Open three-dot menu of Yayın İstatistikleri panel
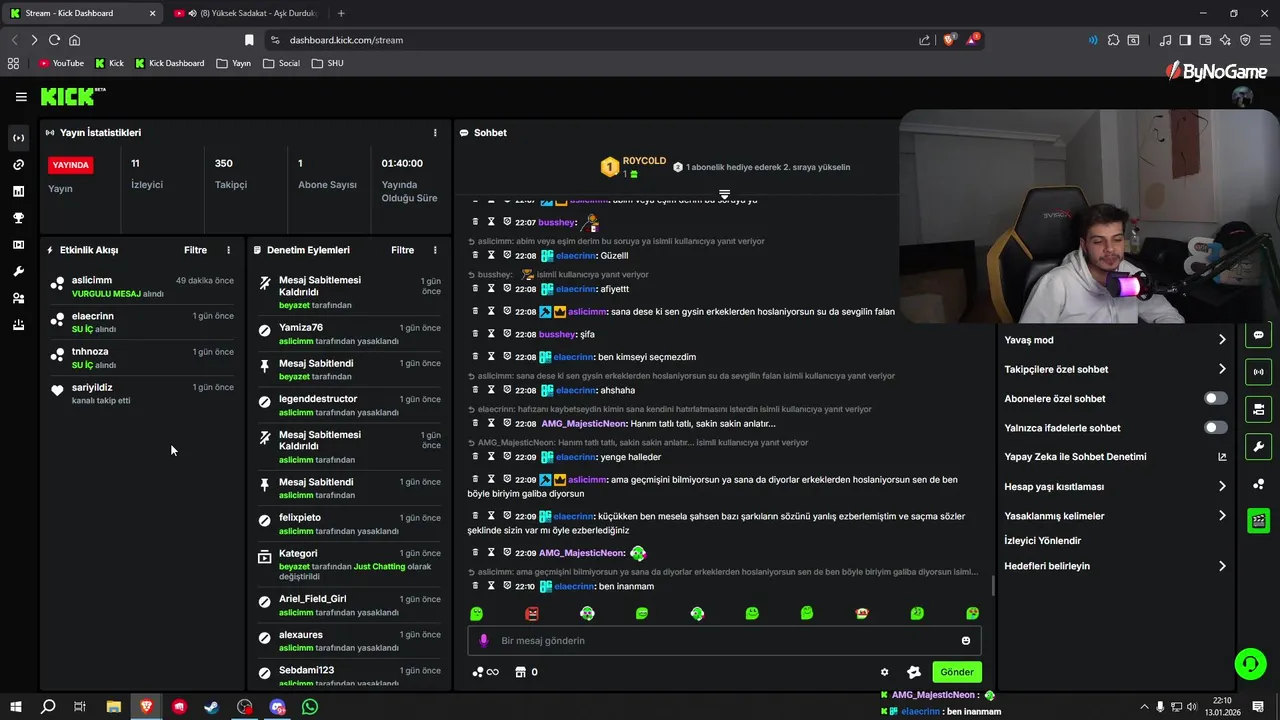Screen dimensions: 1280x720 [435, 133]
